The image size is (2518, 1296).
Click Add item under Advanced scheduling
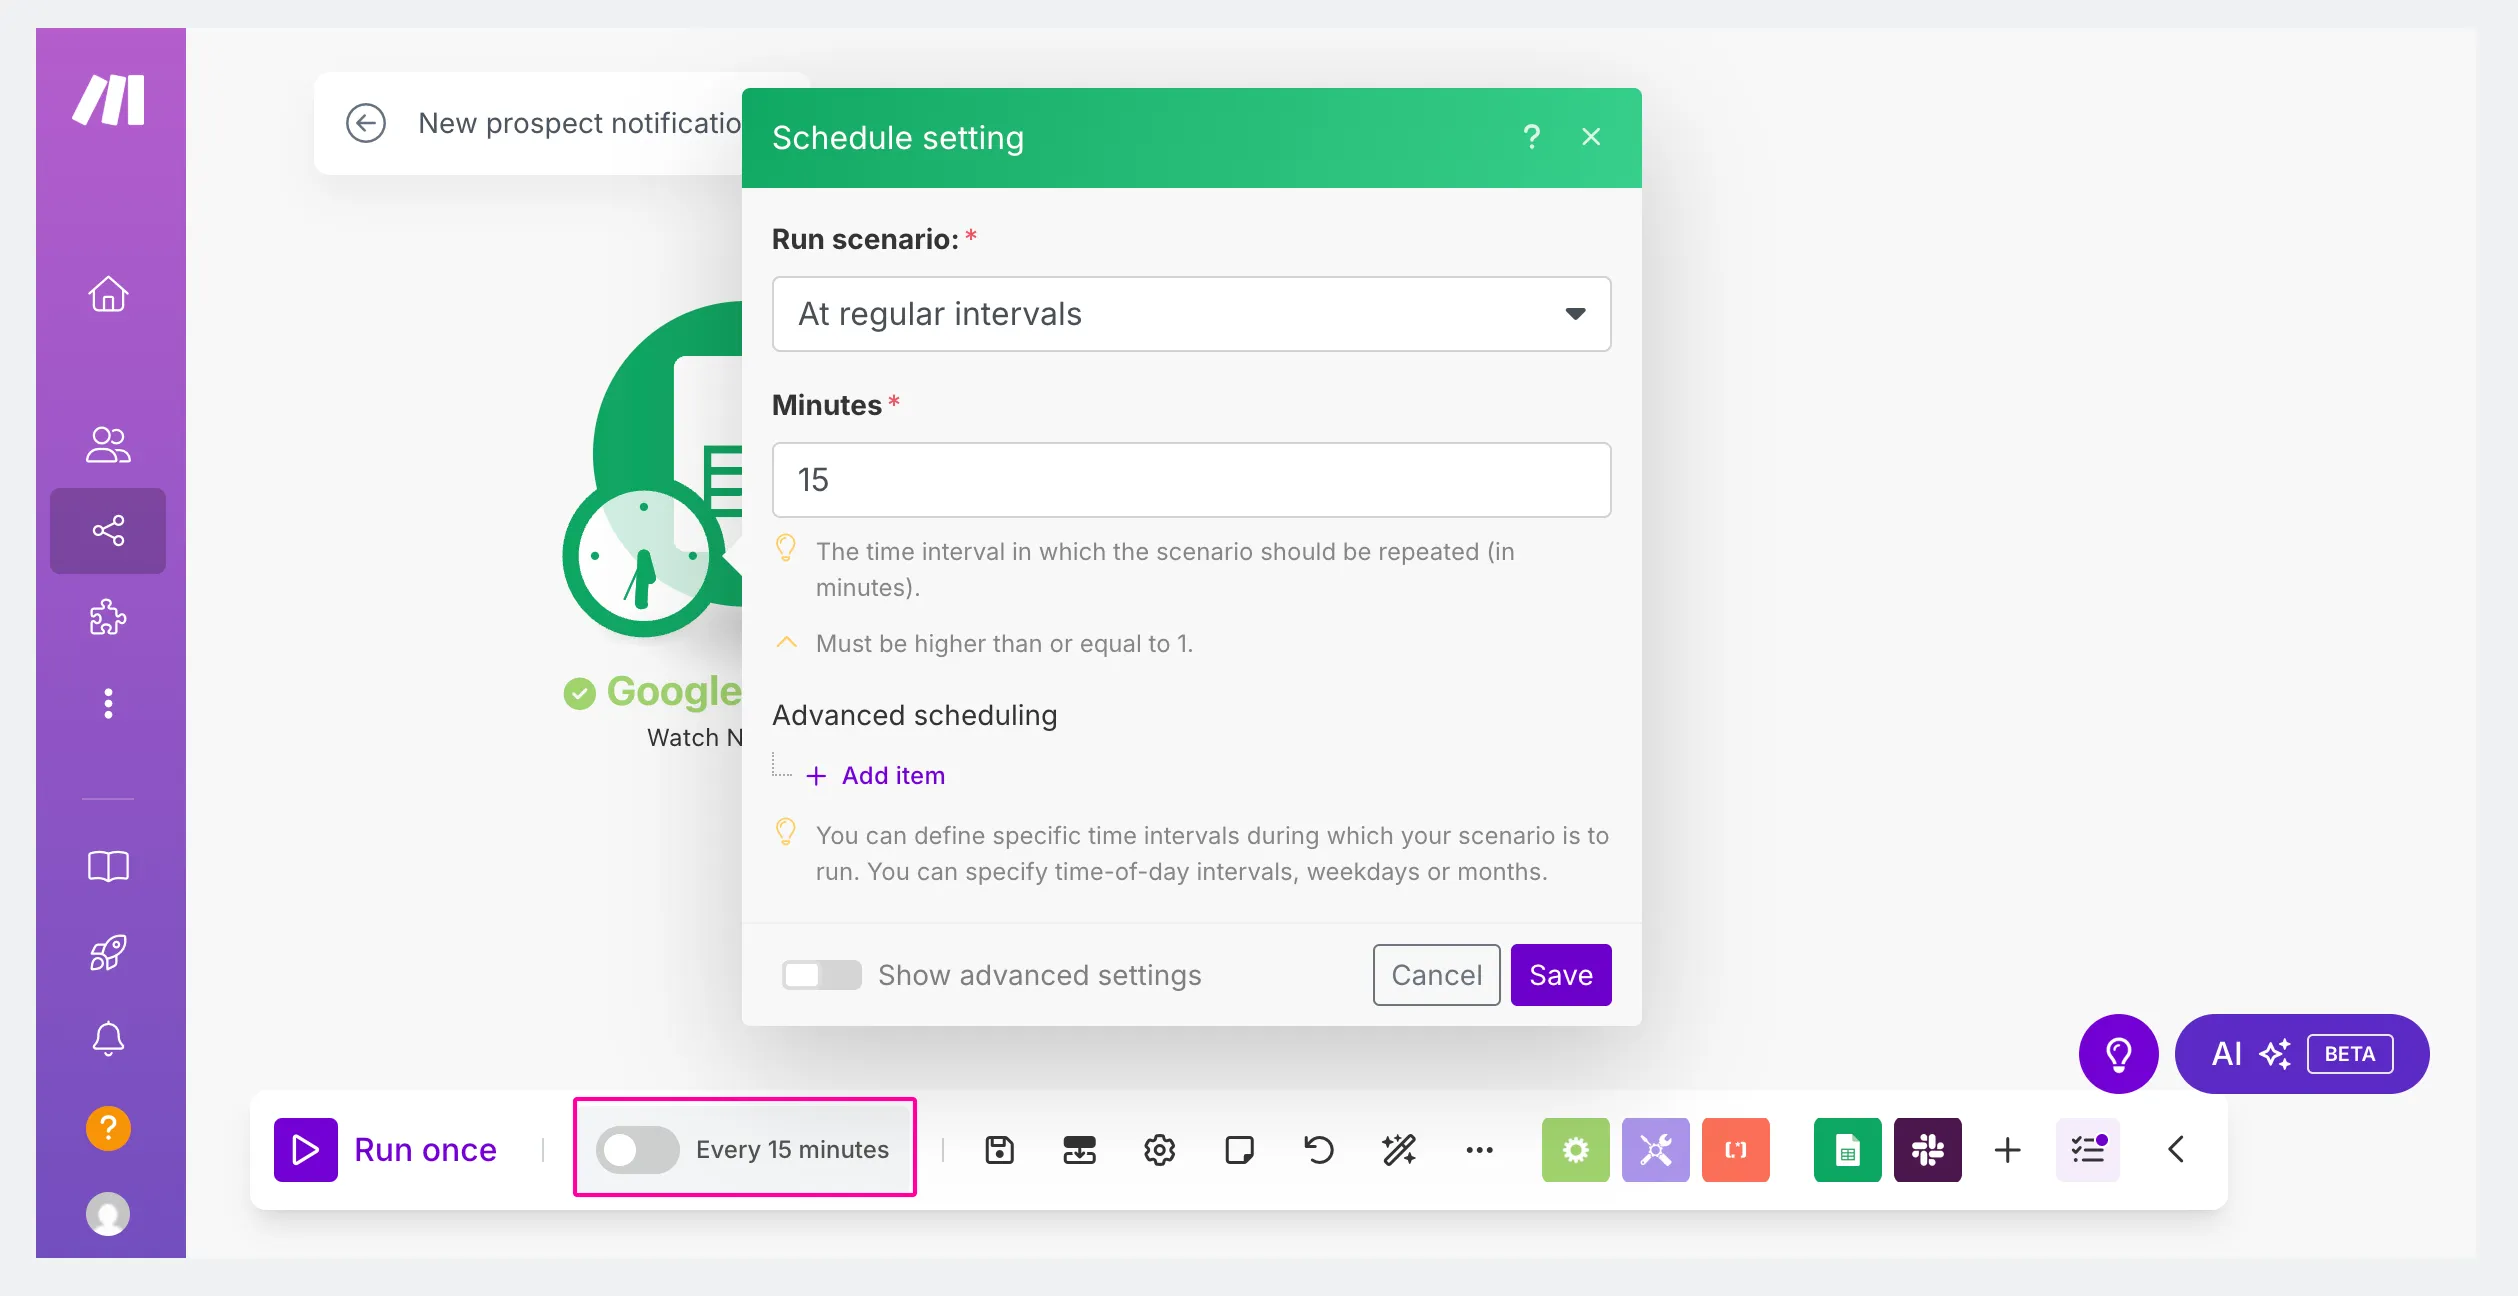coord(876,776)
